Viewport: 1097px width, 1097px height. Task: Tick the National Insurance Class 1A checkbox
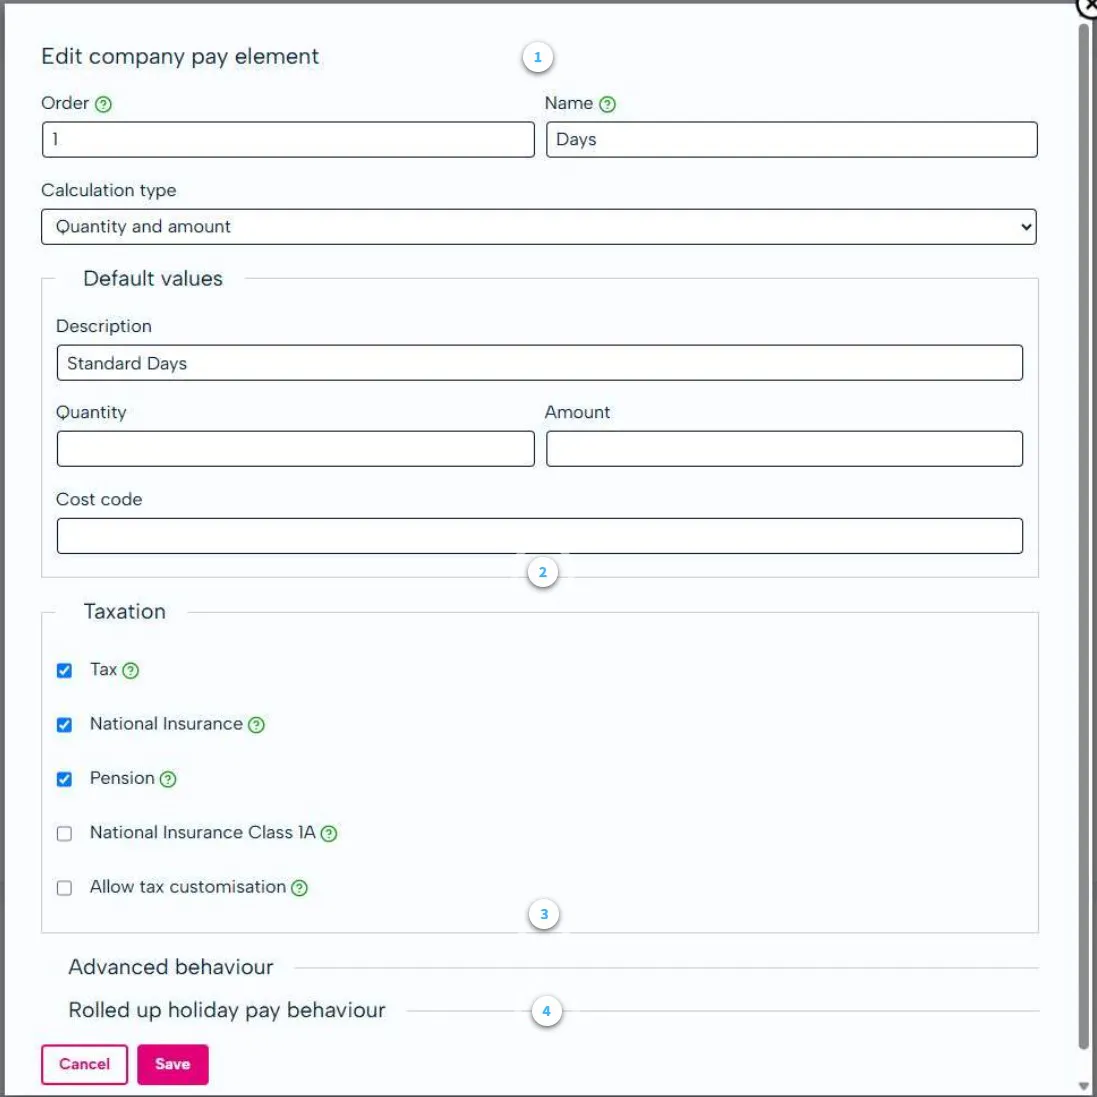click(65, 834)
